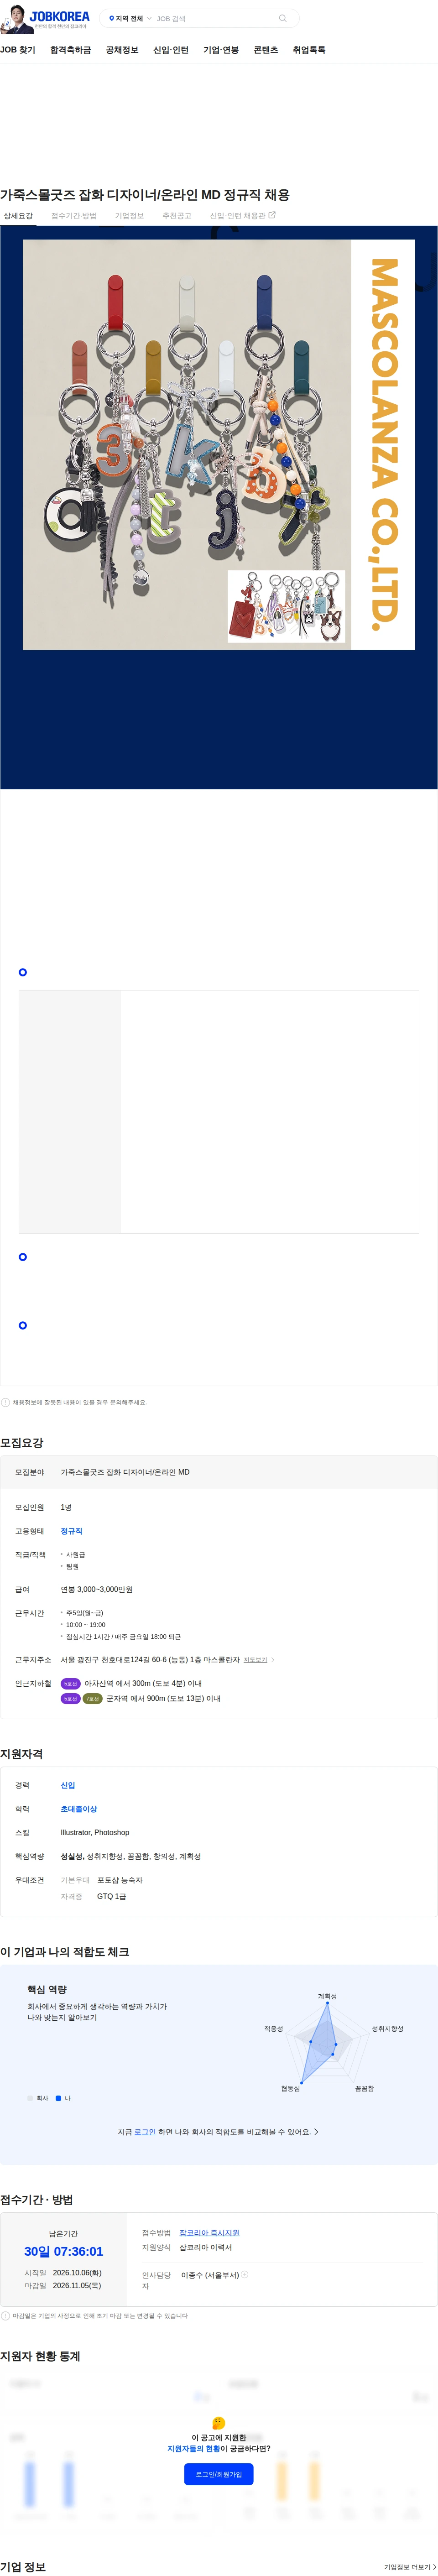Click the 정규직 employment type link
Viewport: 438px width, 2576px height.
[x=71, y=1531]
